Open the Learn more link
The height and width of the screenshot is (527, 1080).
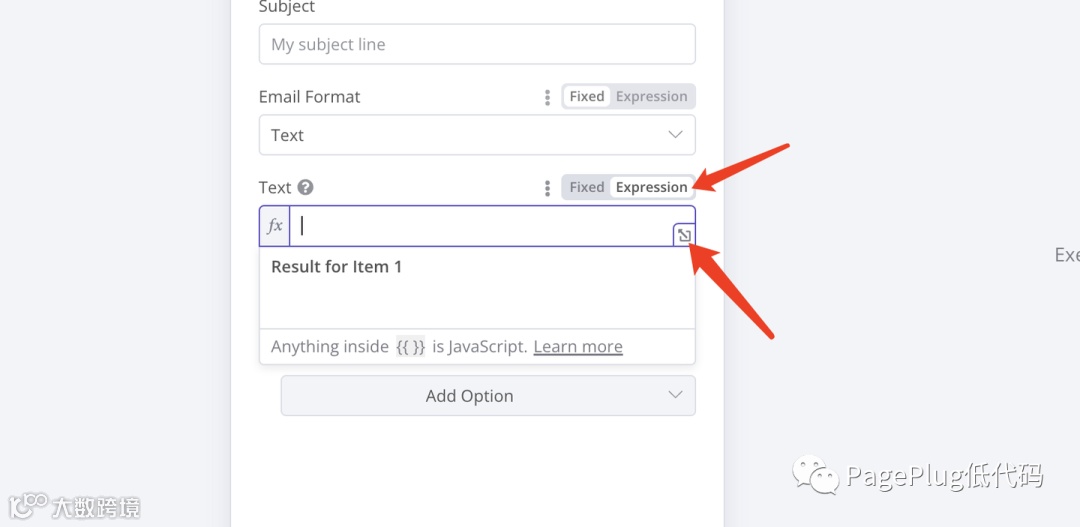[x=578, y=347]
